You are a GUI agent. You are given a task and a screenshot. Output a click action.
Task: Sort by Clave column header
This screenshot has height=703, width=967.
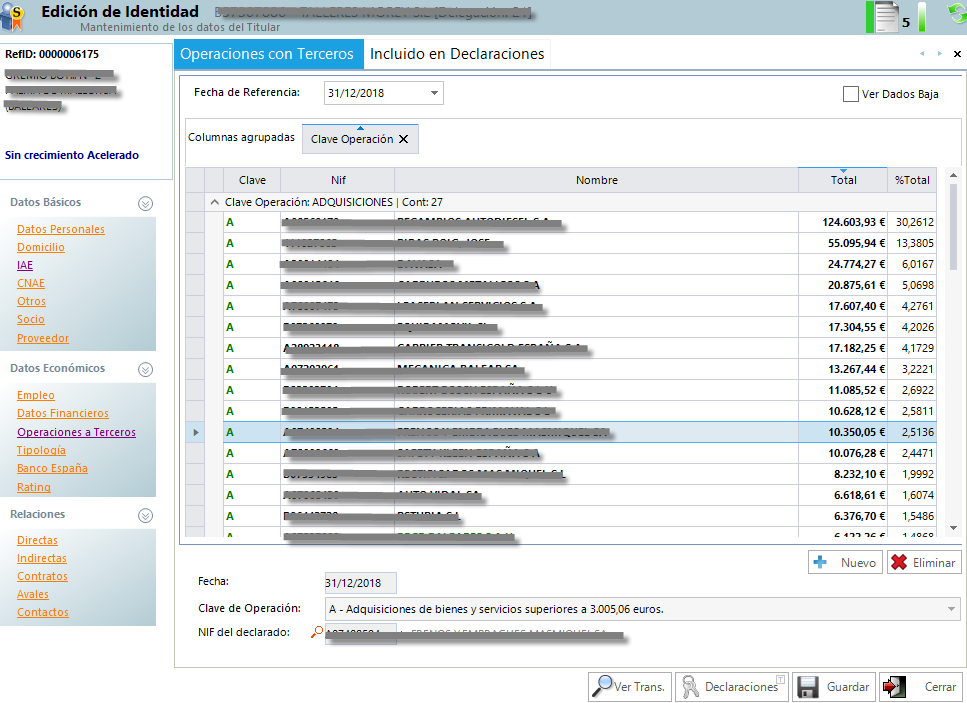pos(252,180)
